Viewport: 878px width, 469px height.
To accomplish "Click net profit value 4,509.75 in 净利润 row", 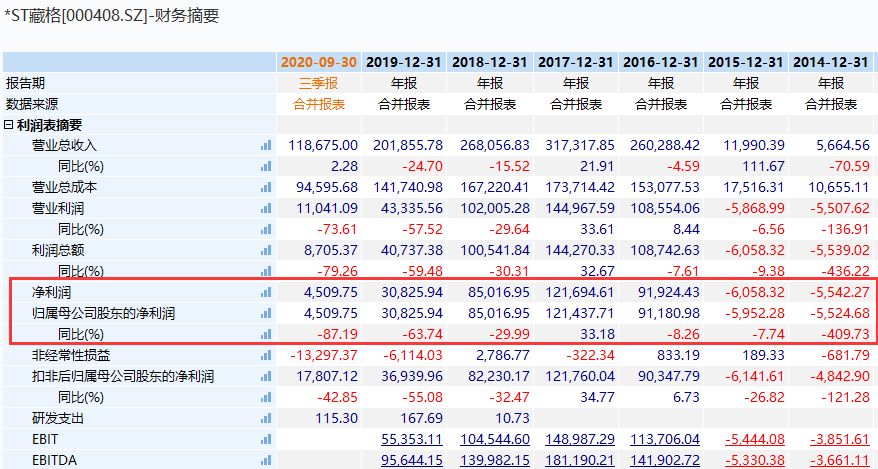I will pyautogui.click(x=330, y=292).
